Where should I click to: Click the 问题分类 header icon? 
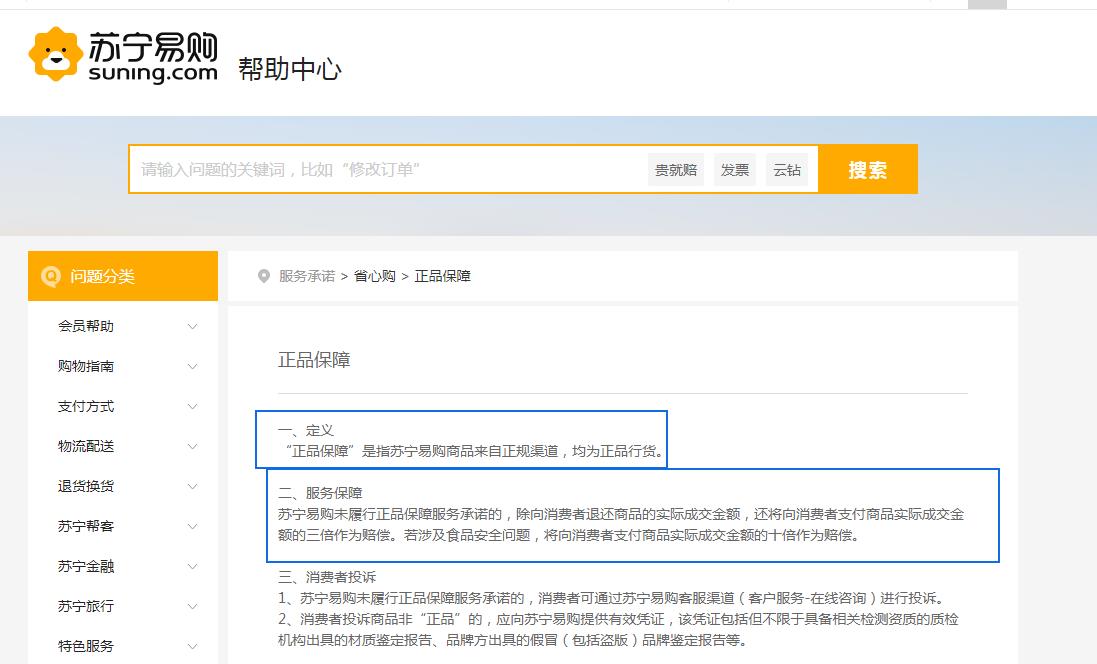[x=49, y=276]
